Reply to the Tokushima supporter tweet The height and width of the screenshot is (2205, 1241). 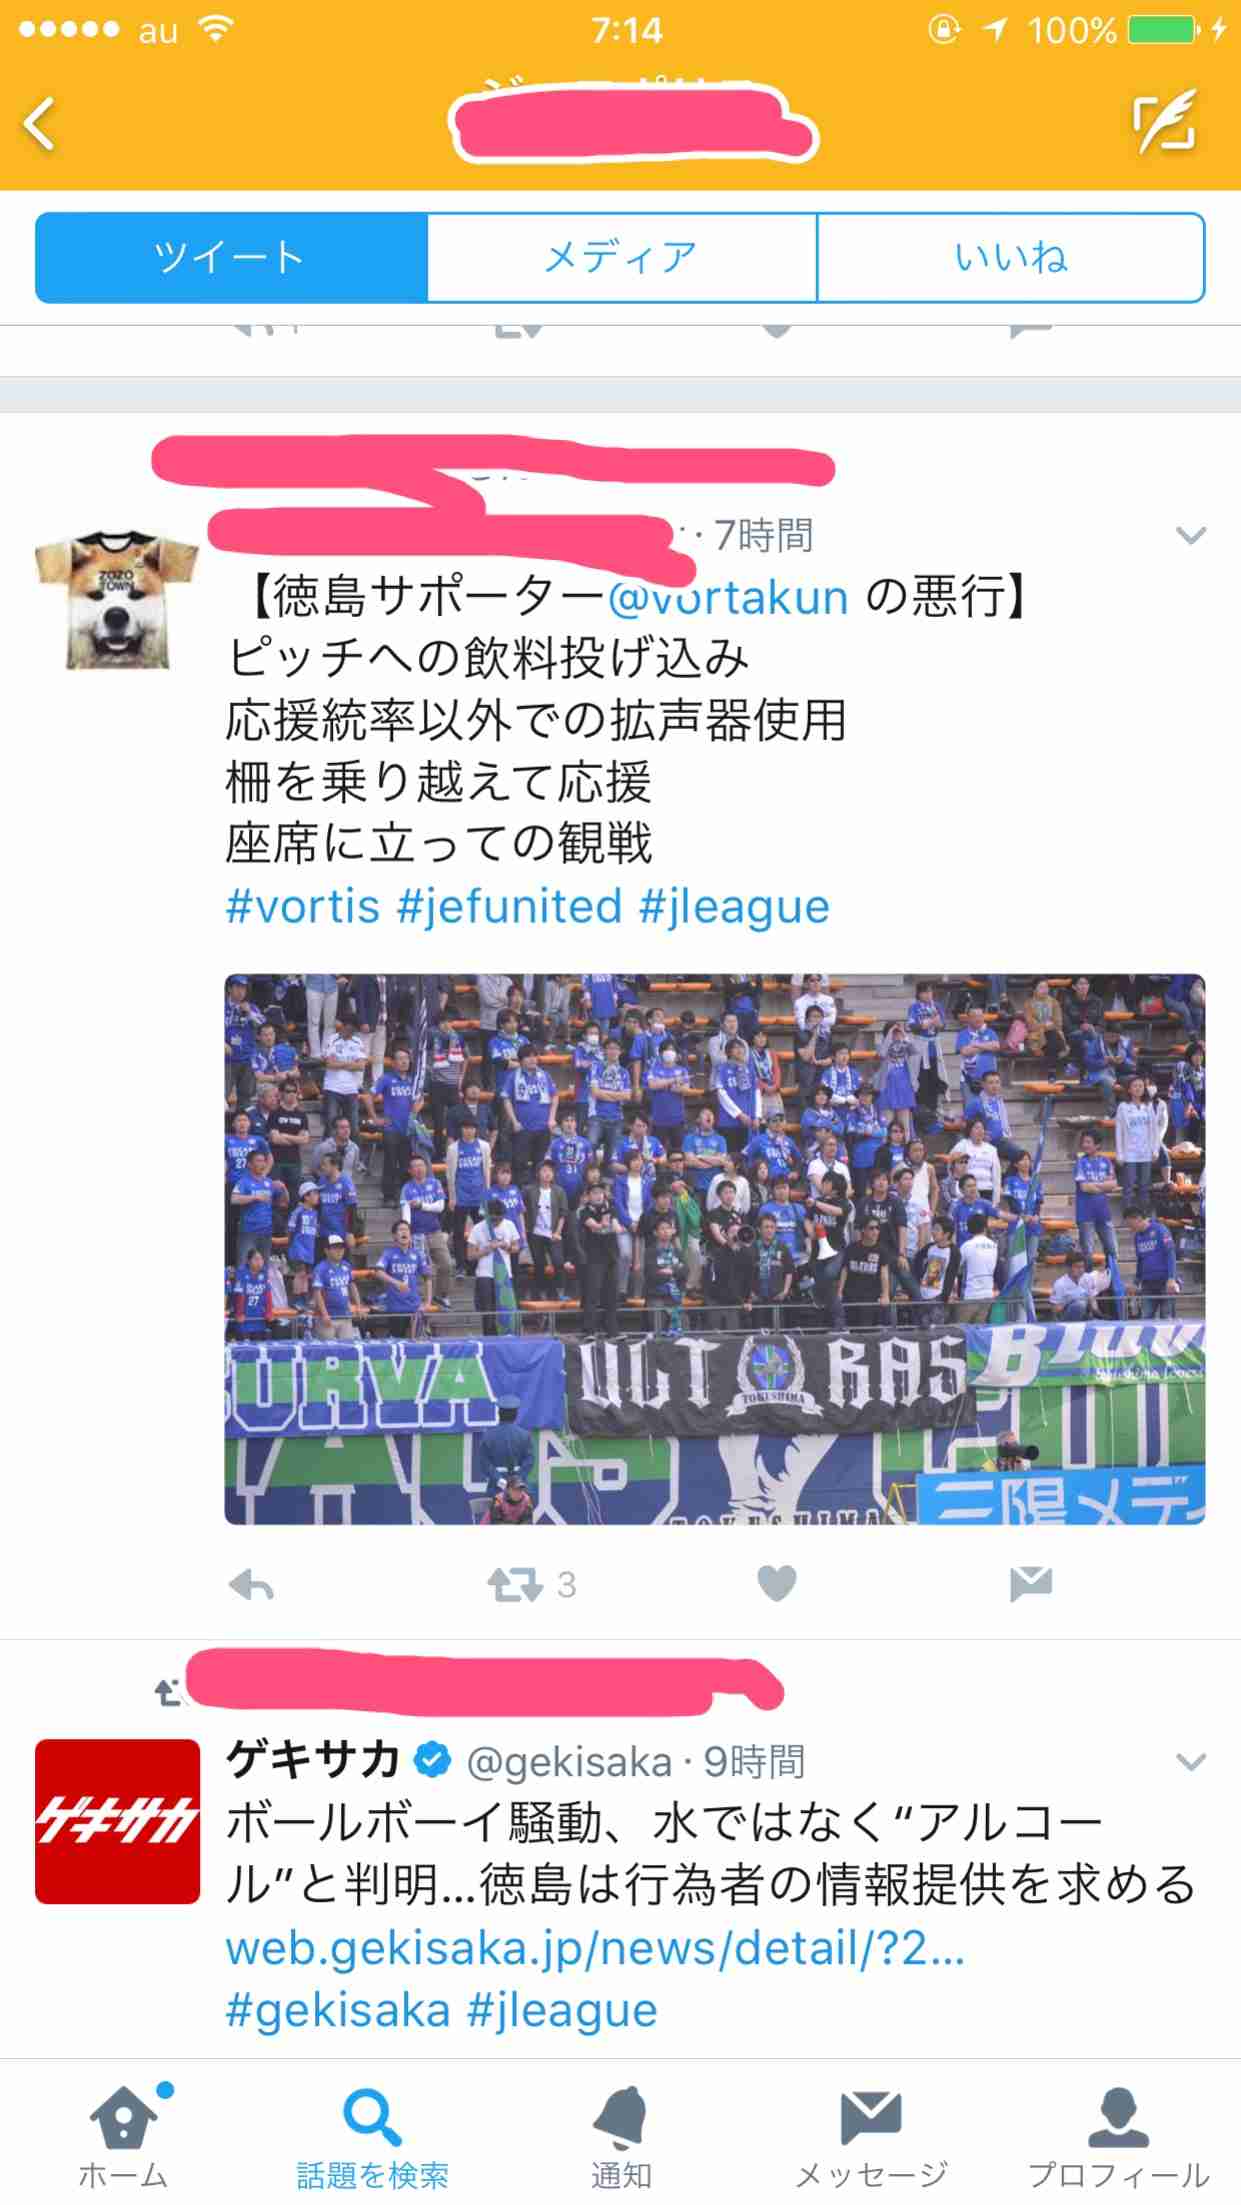click(x=251, y=1585)
